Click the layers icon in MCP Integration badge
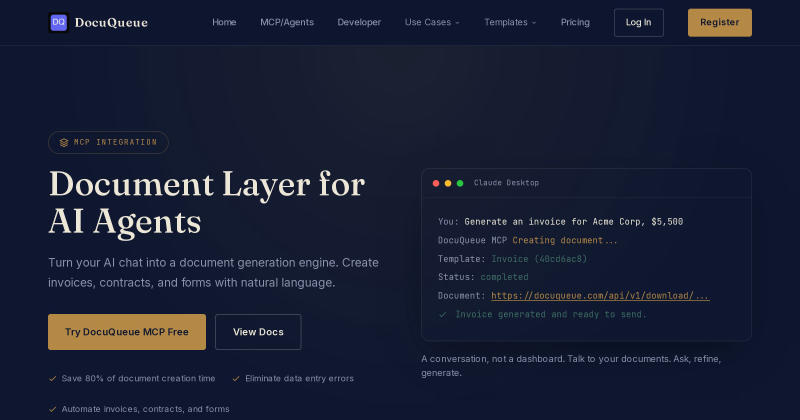The height and width of the screenshot is (420, 800). click(x=64, y=143)
